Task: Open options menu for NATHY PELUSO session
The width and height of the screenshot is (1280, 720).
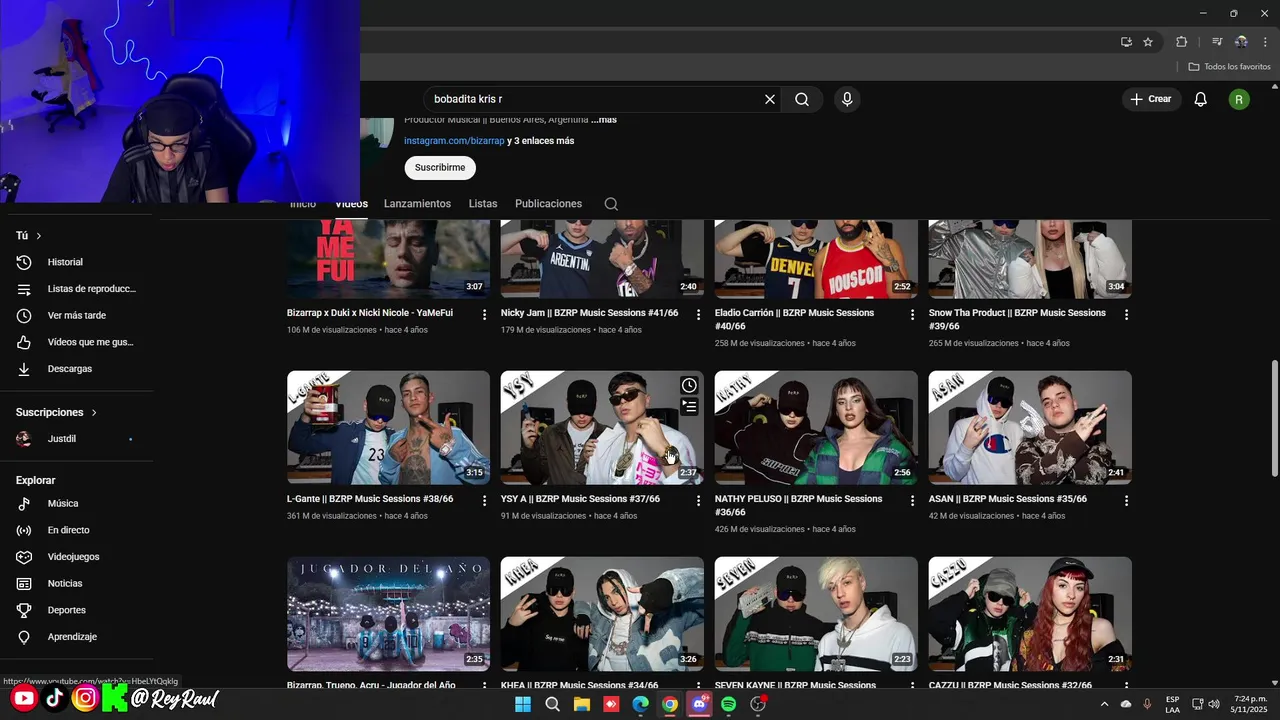Action: pyautogui.click(x=912, y=501)
